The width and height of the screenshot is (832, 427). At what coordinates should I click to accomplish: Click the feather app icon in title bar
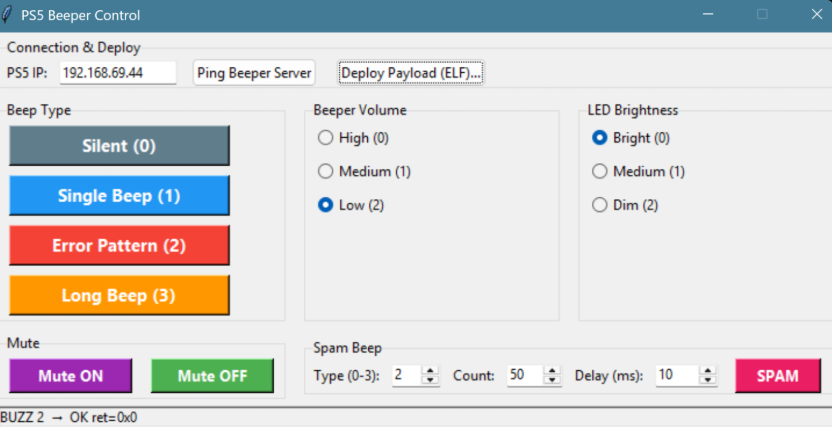coord(6,14)
